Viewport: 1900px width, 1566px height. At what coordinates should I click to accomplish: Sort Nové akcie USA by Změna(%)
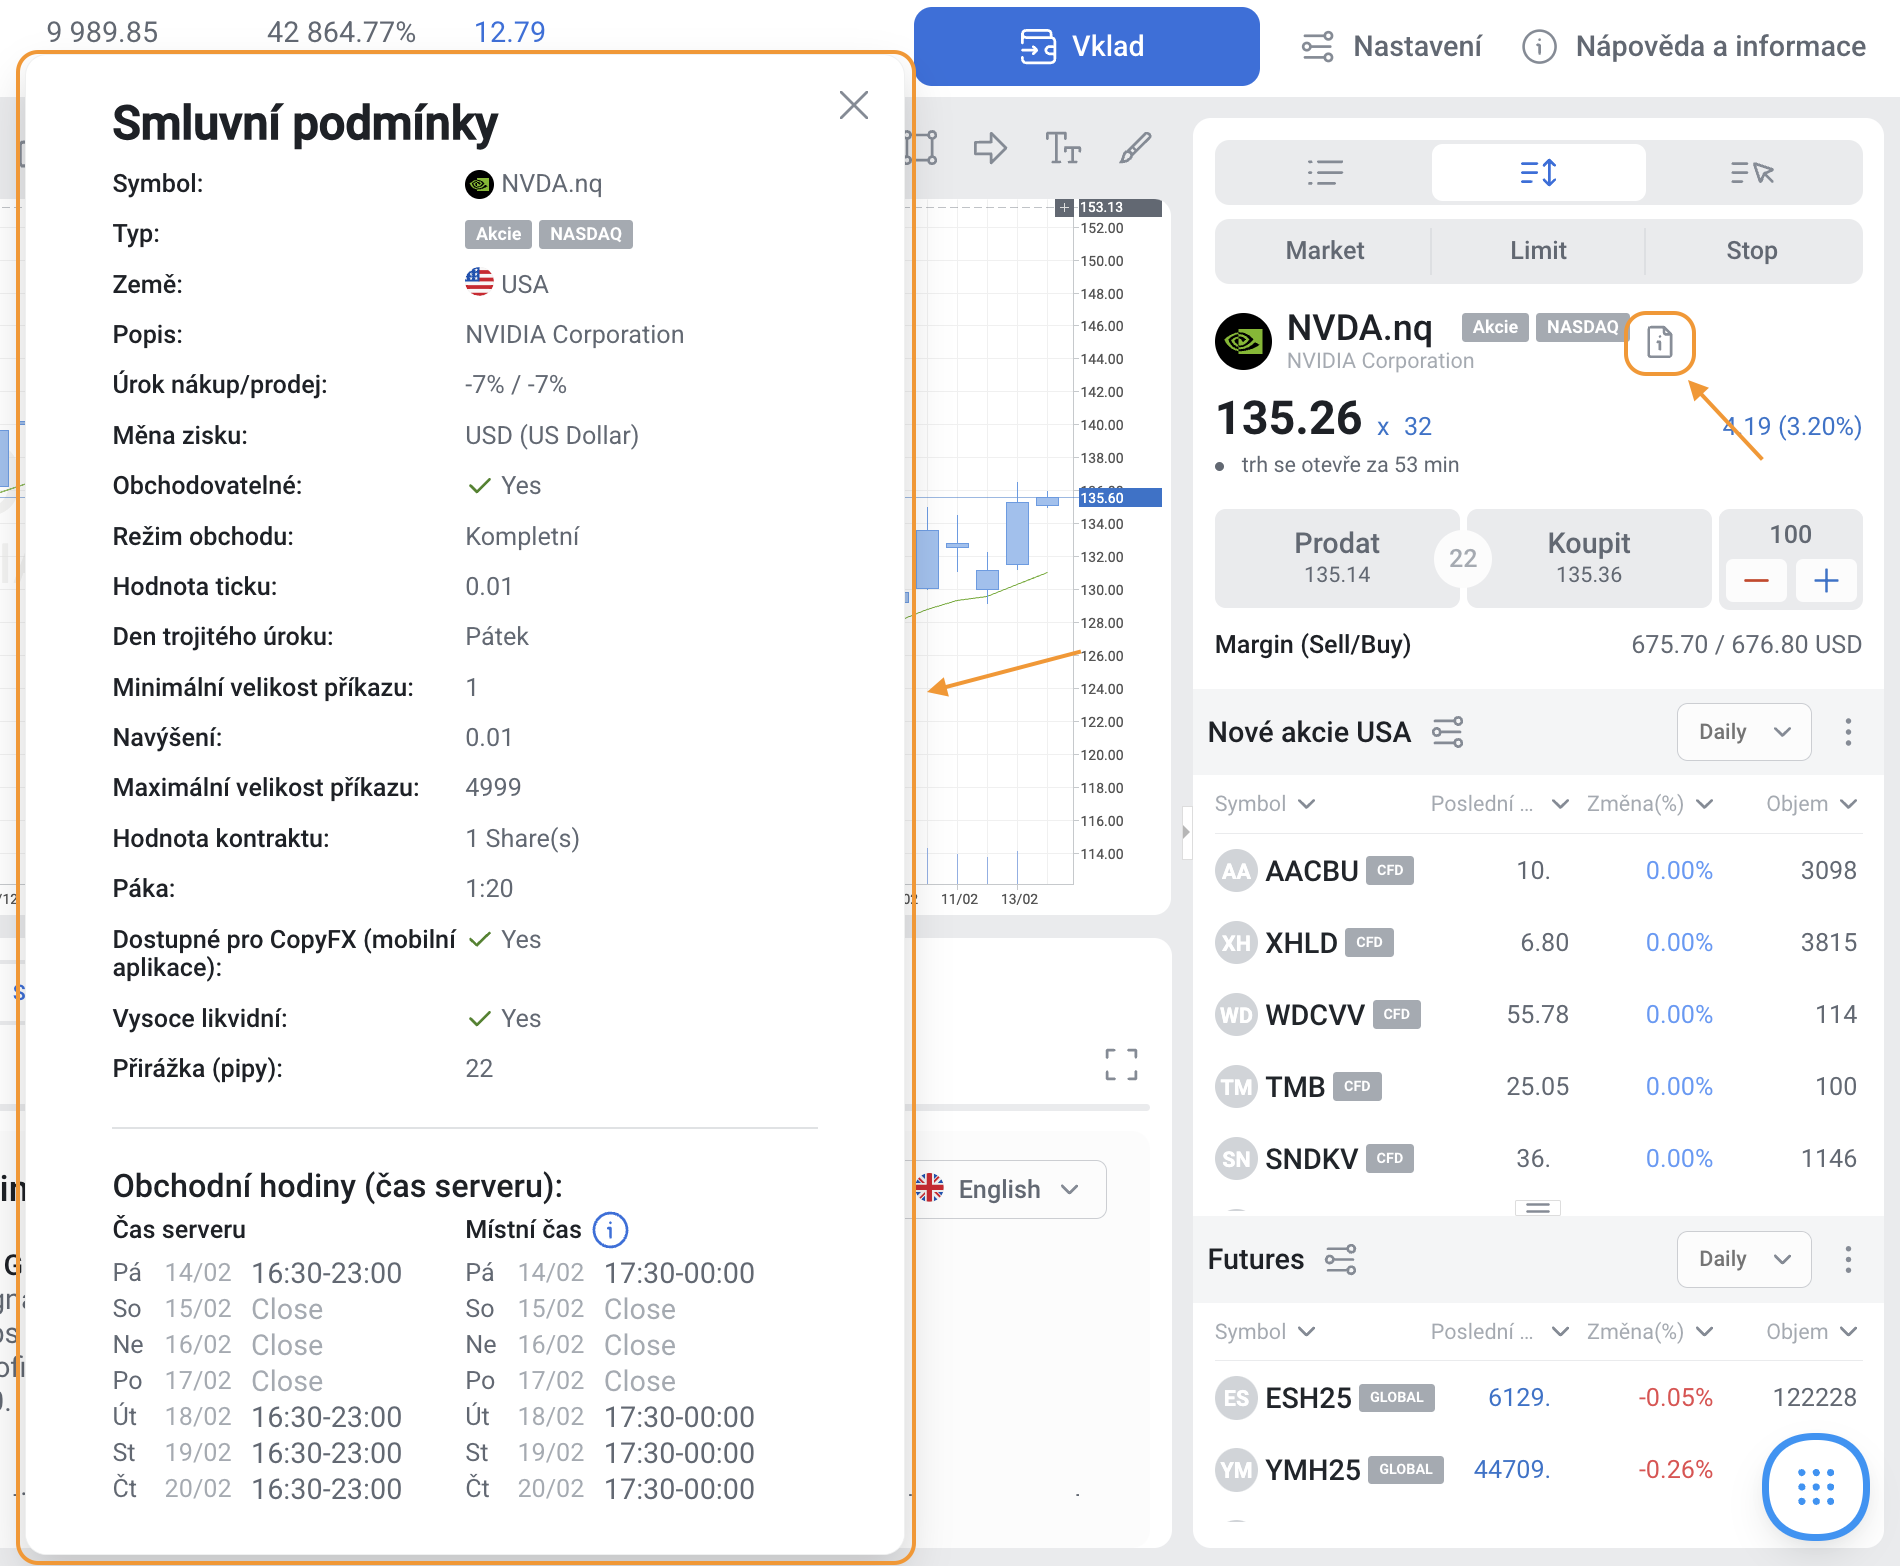(1650, 804)
